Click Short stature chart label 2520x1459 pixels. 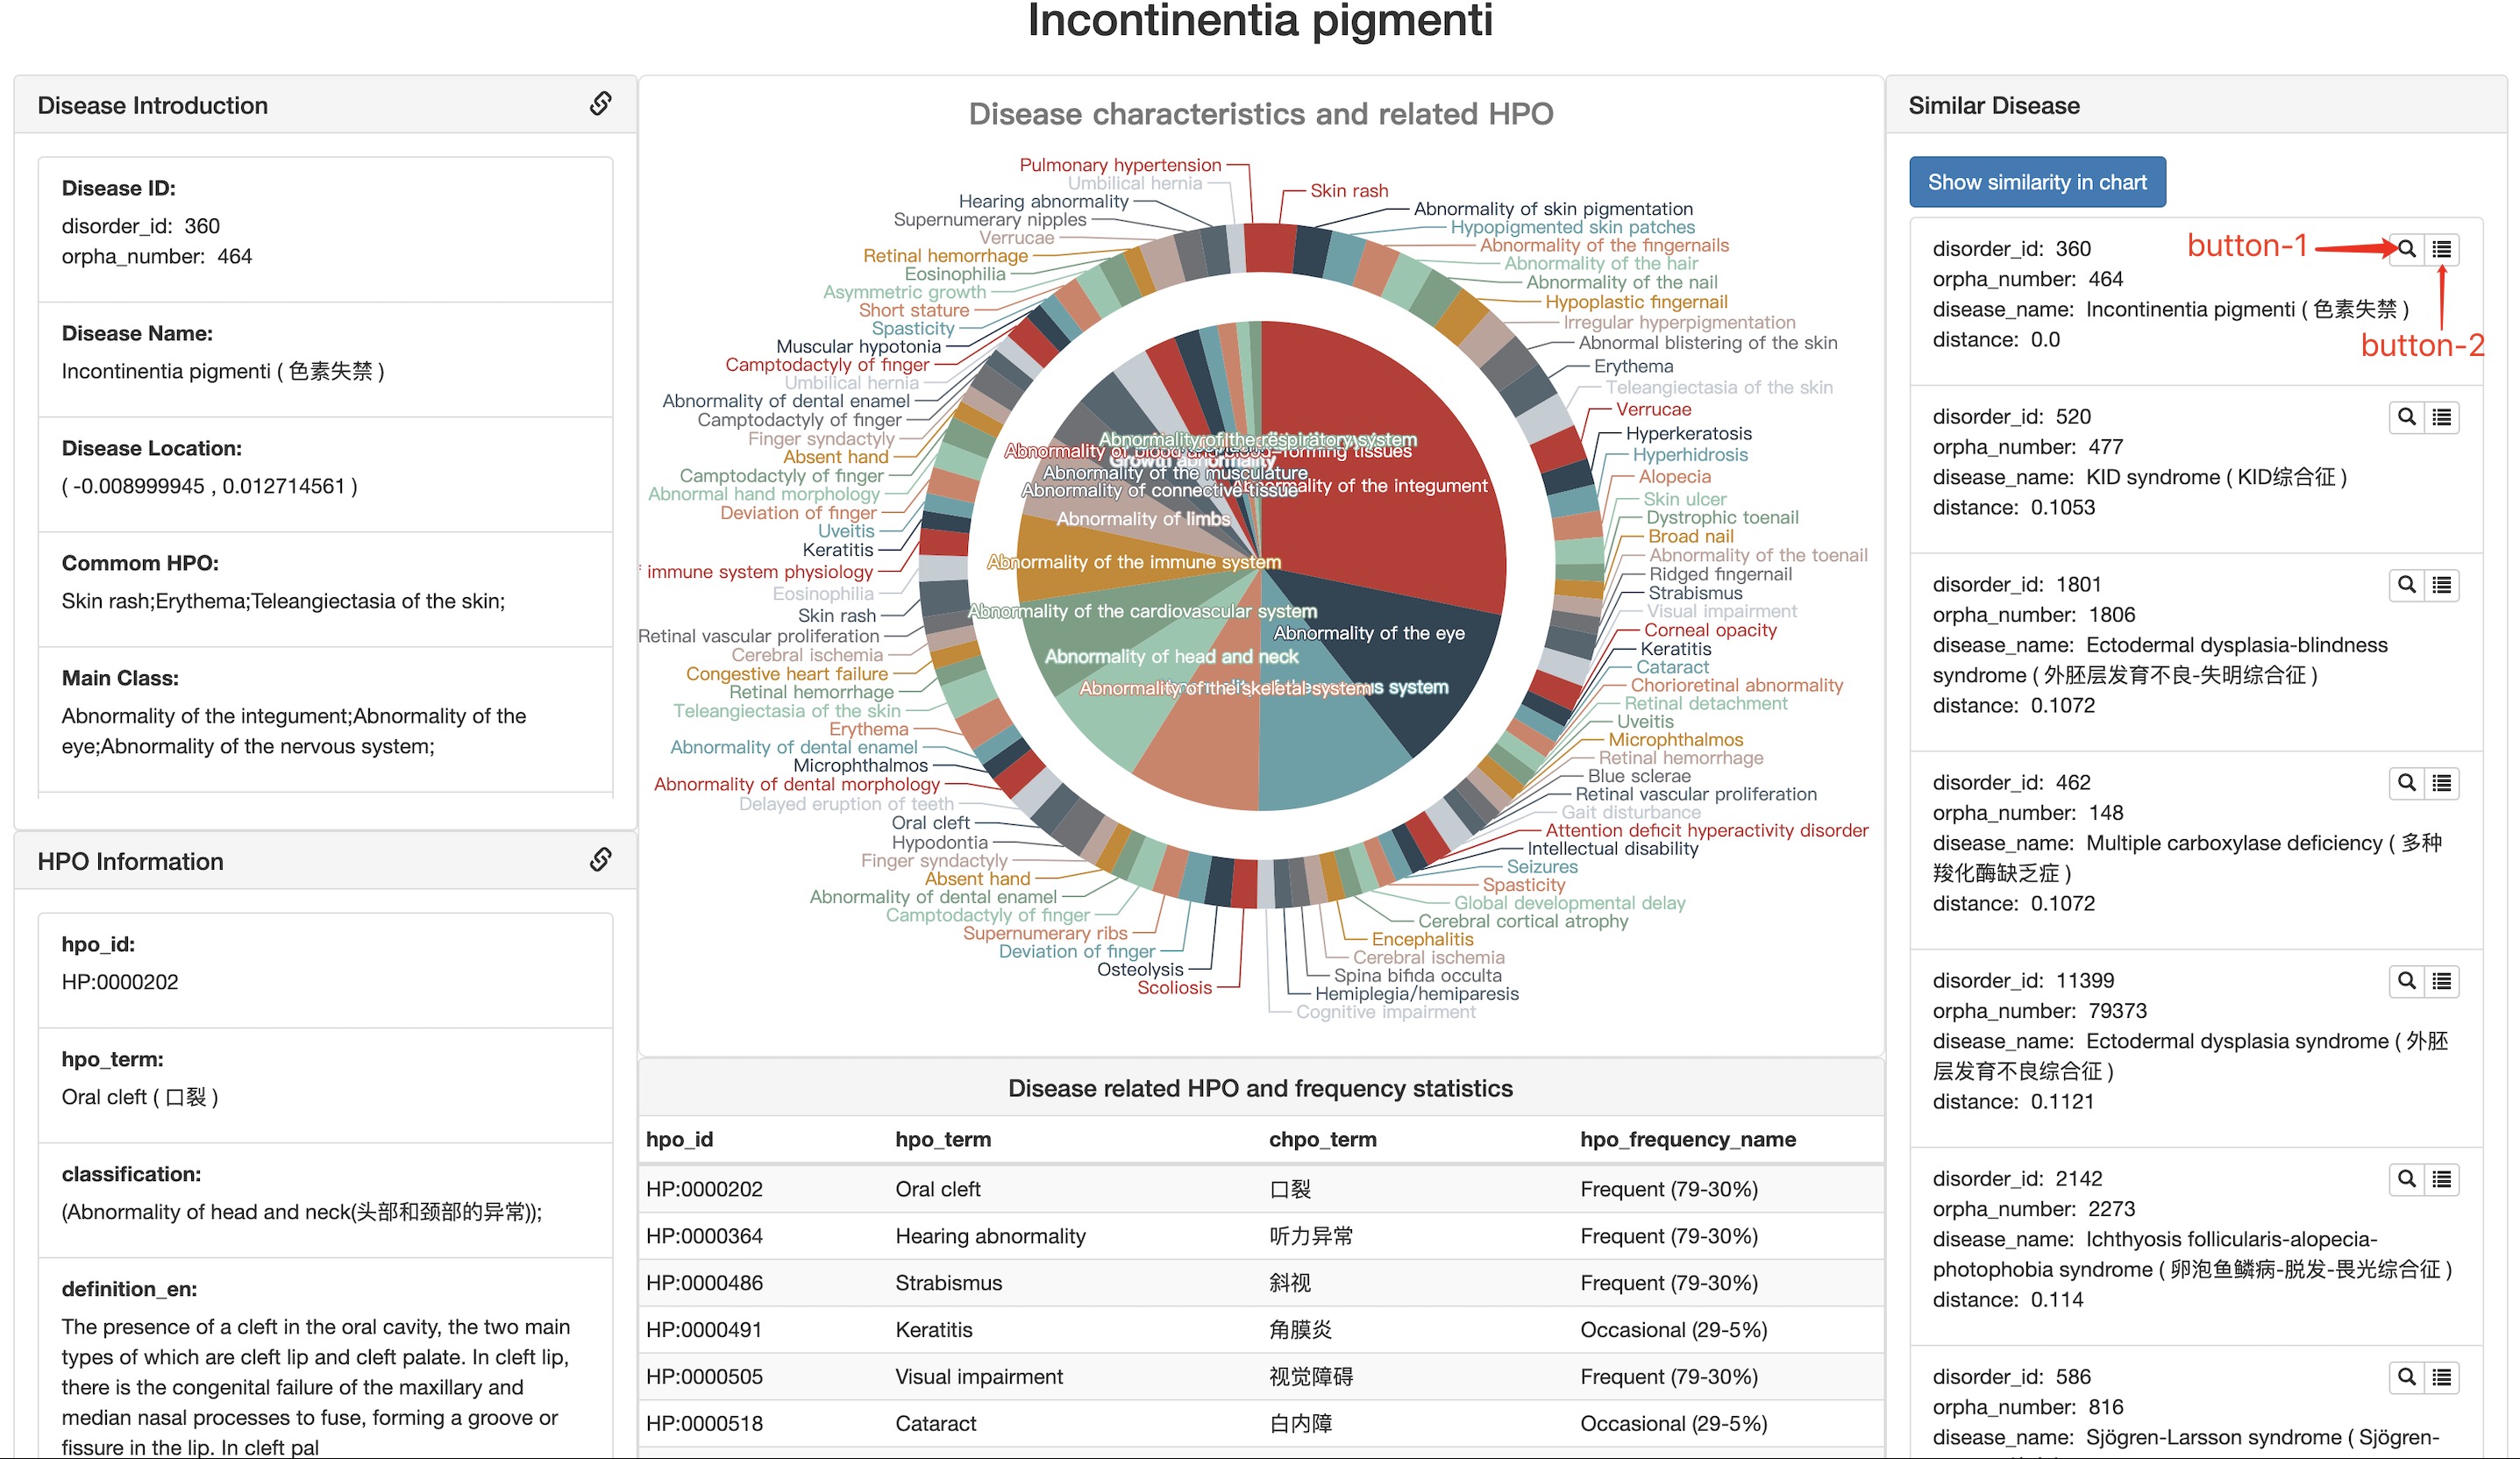click(913, 310)
